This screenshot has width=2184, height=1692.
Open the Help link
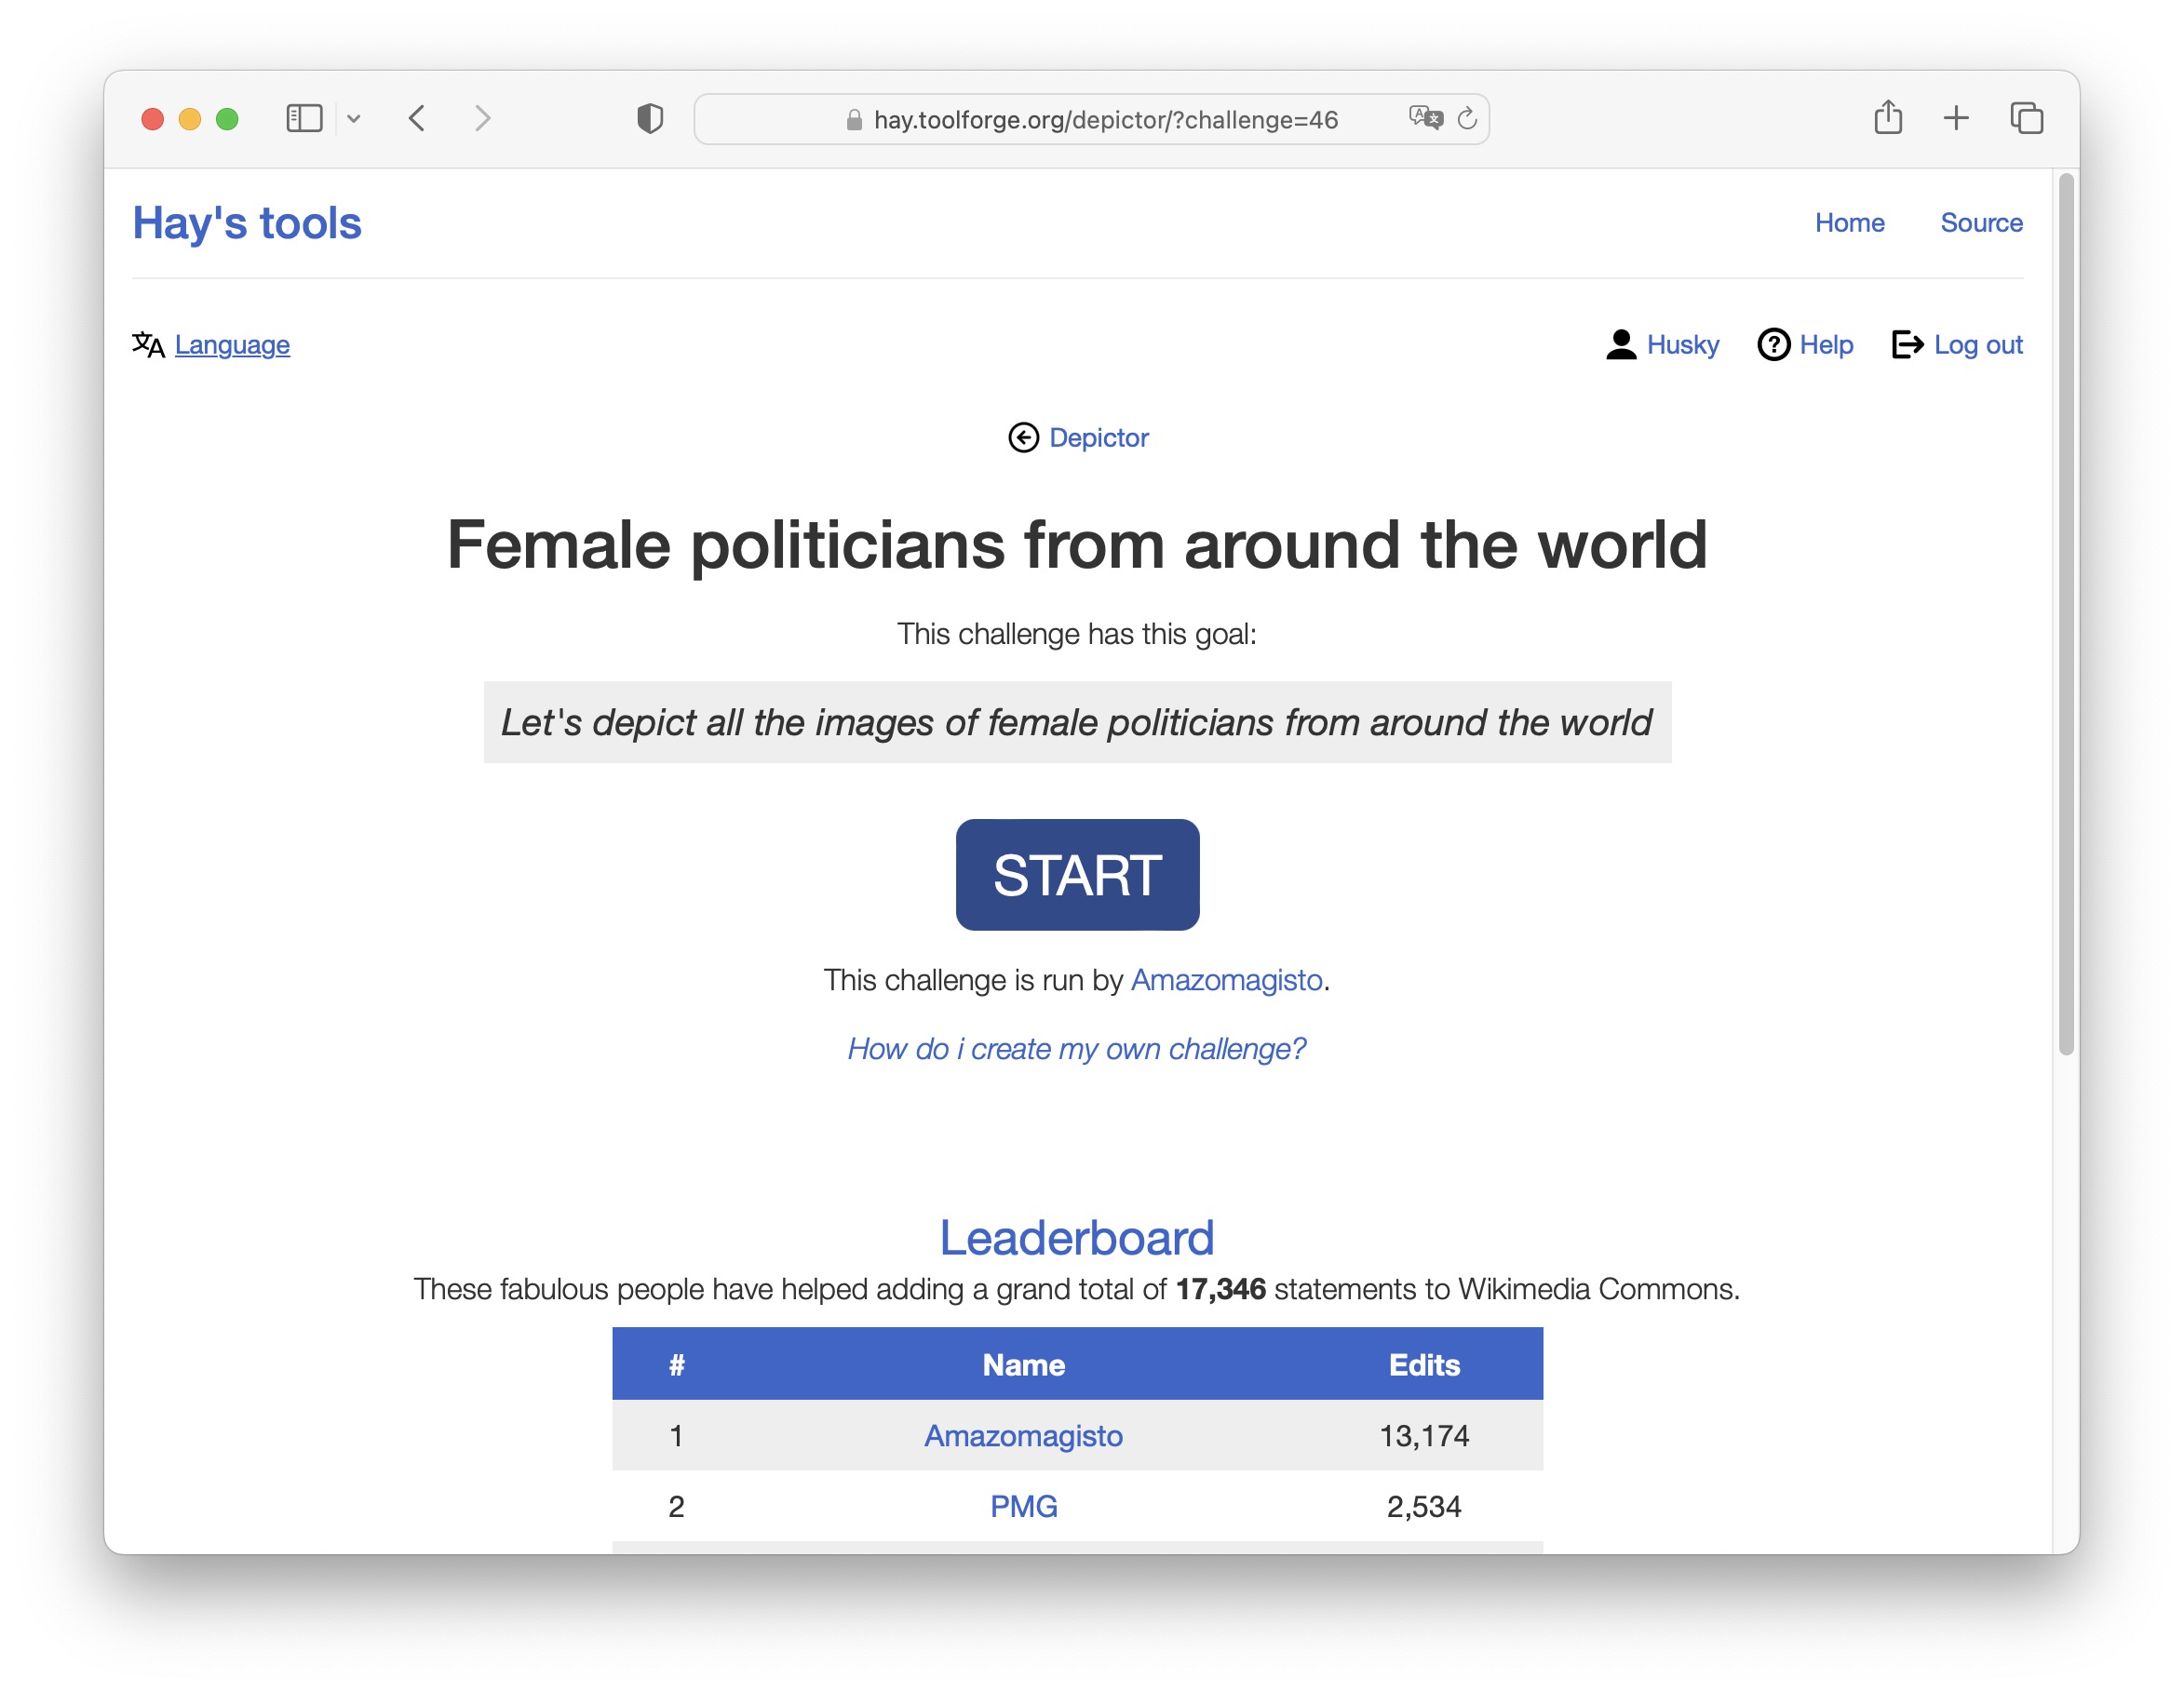[x=1826, y=345]
